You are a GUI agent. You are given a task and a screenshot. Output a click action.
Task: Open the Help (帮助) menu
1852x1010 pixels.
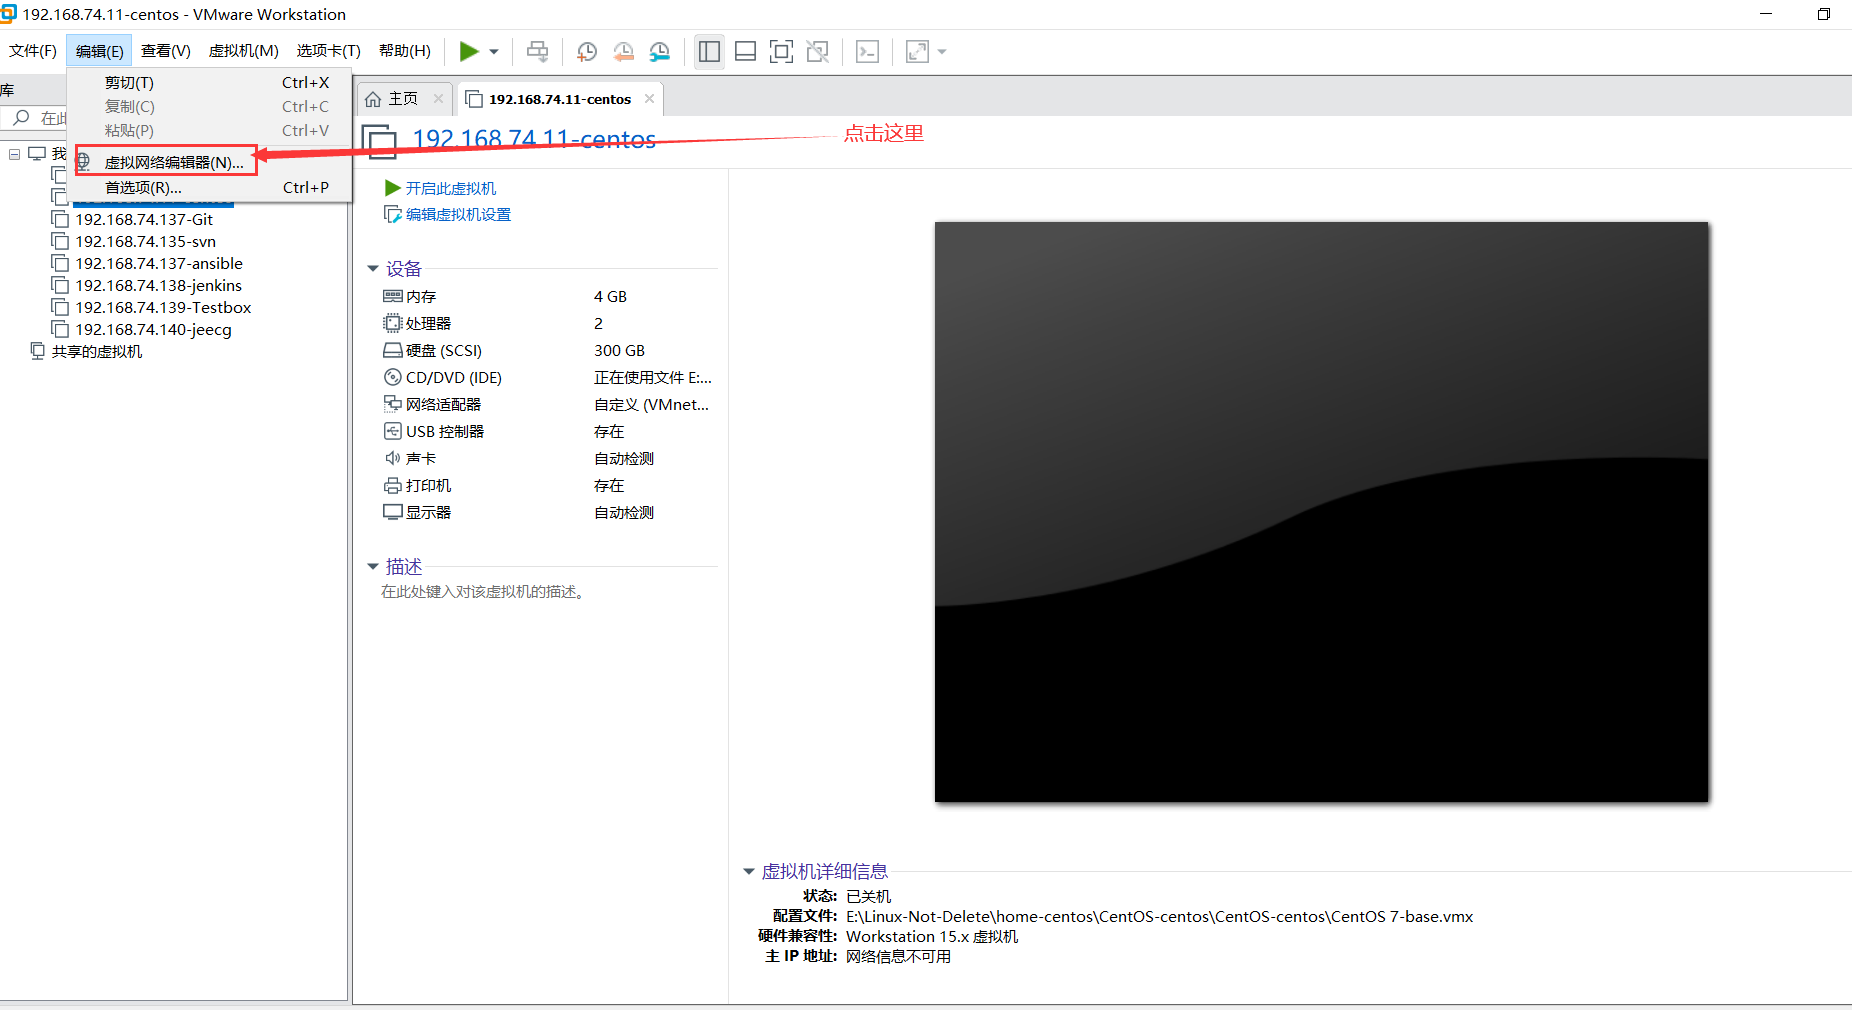[x=405, y=51]
